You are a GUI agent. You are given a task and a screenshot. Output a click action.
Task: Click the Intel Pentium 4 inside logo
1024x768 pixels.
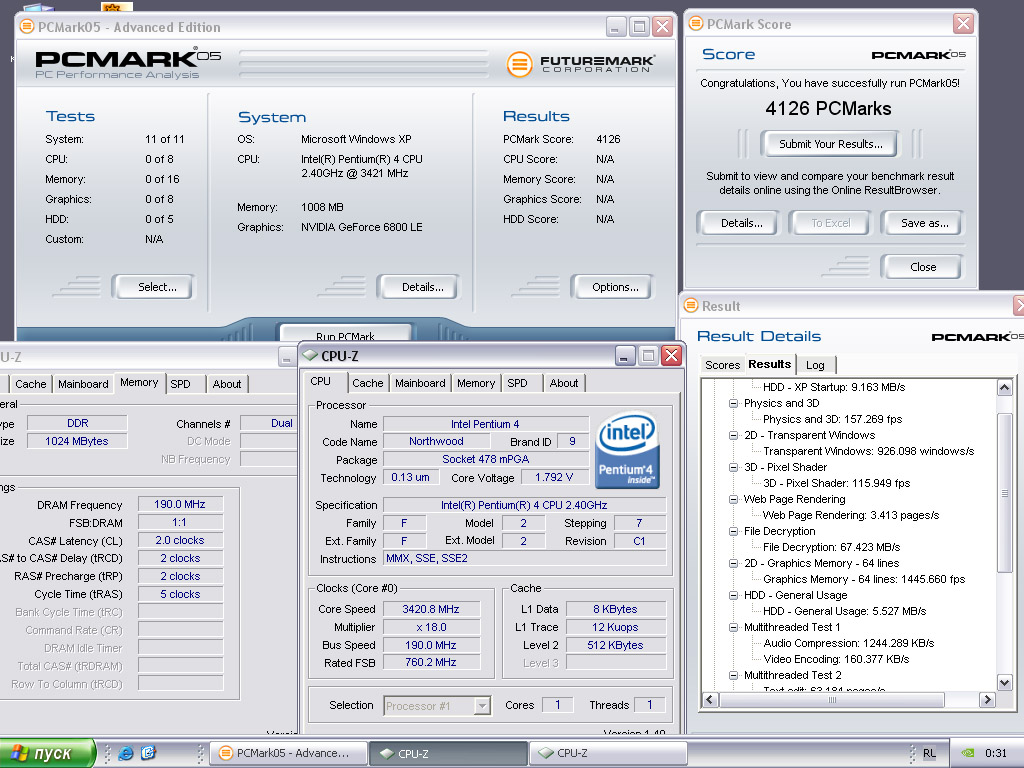(x=627, y=451)
